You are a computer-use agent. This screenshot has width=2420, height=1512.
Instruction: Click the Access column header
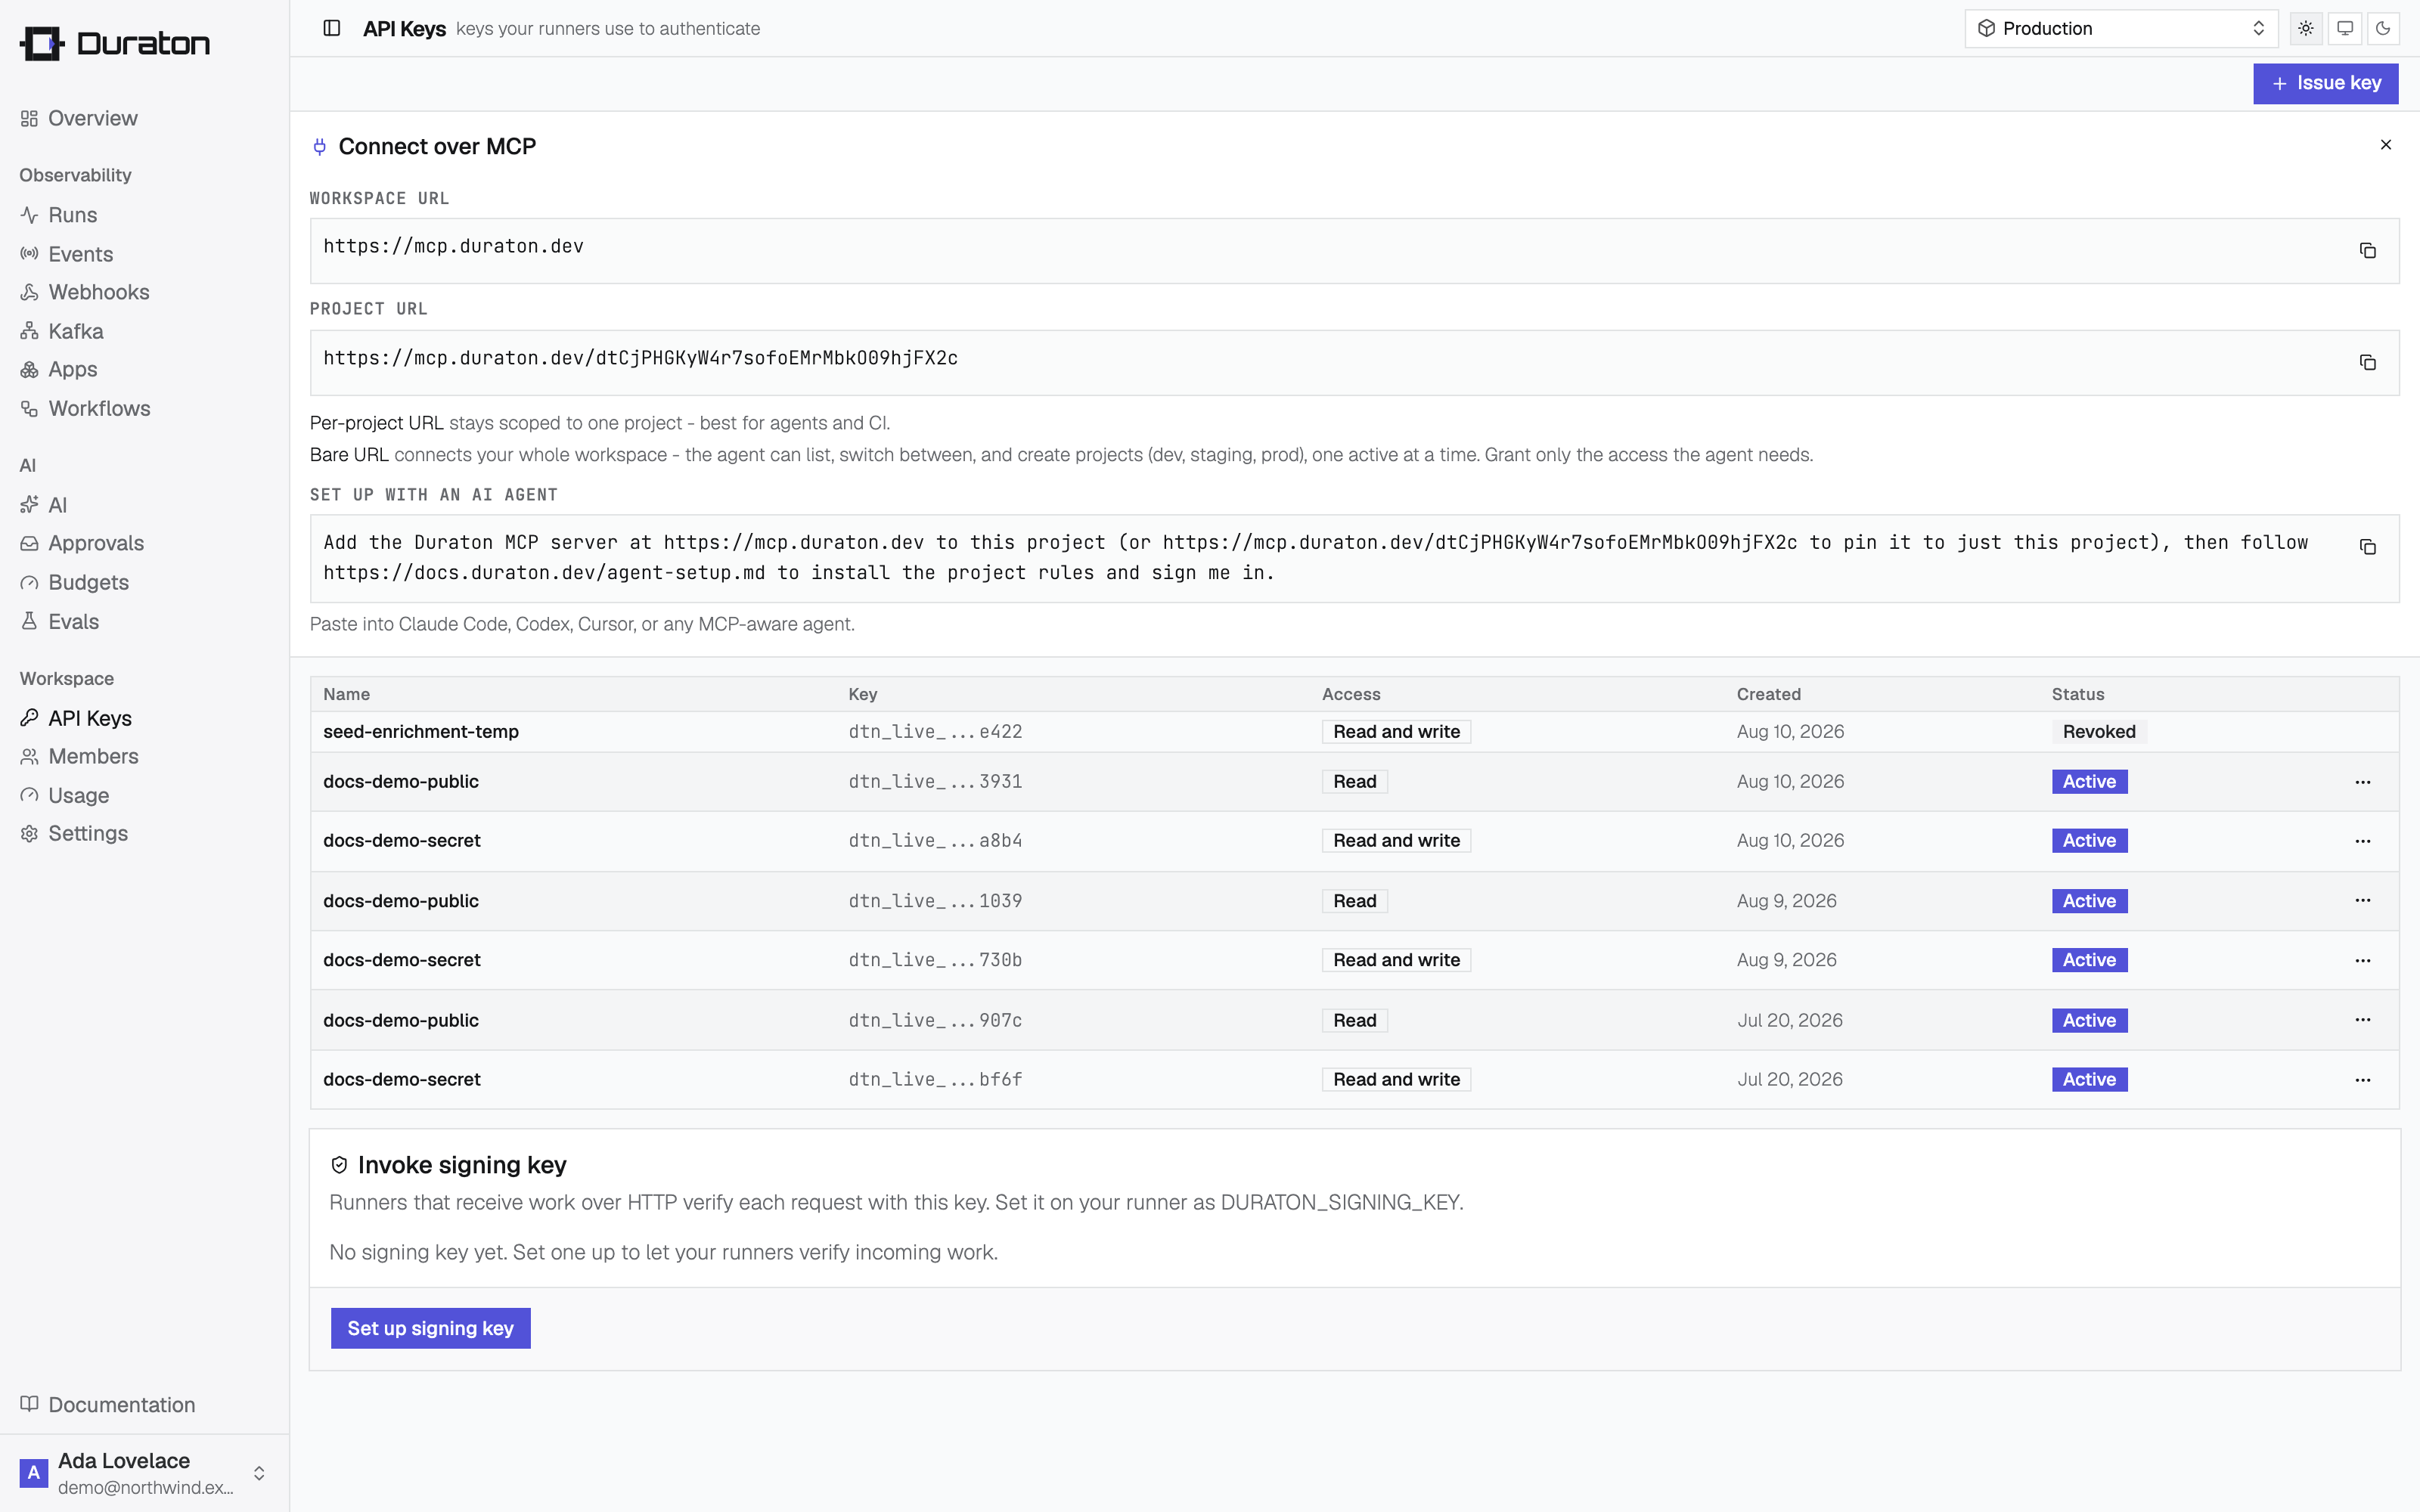coord(1351,694)
